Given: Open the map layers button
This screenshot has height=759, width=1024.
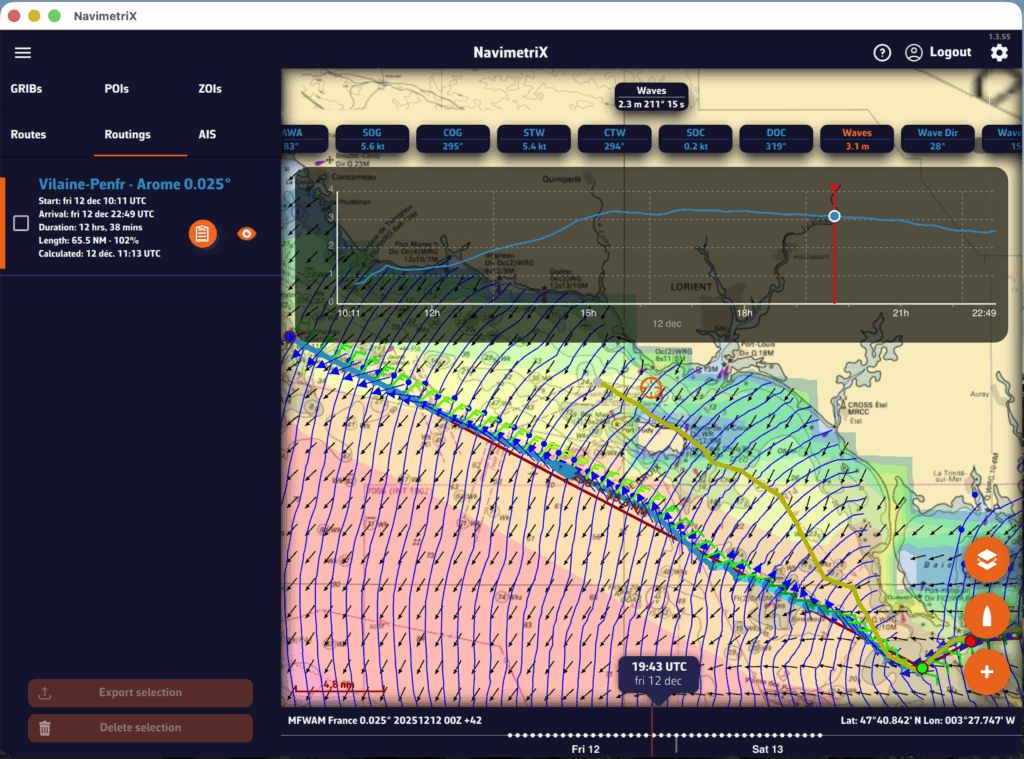Looking at the screenshot, I should [987, 561].
